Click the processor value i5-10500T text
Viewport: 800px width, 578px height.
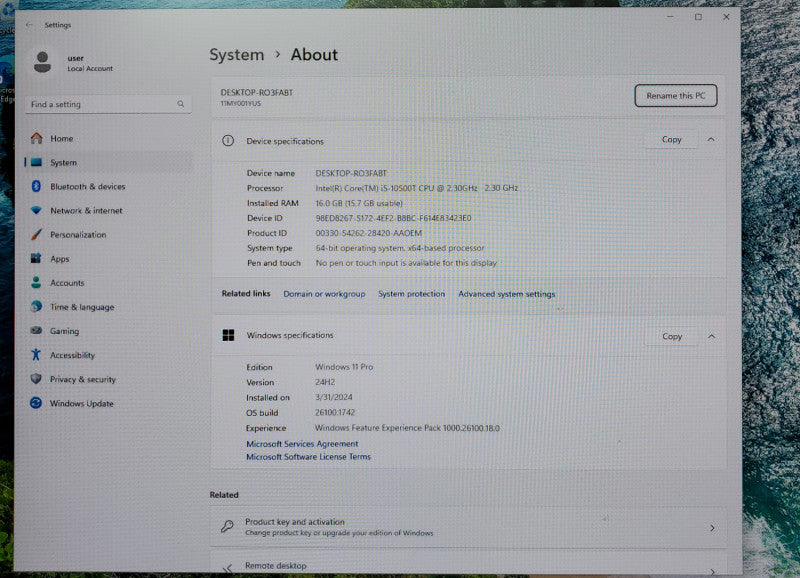416,188
